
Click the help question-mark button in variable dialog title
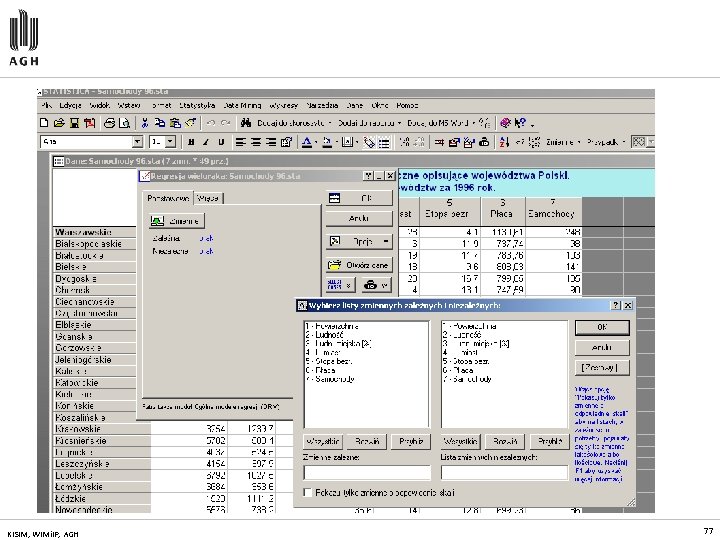coord(616,305)
